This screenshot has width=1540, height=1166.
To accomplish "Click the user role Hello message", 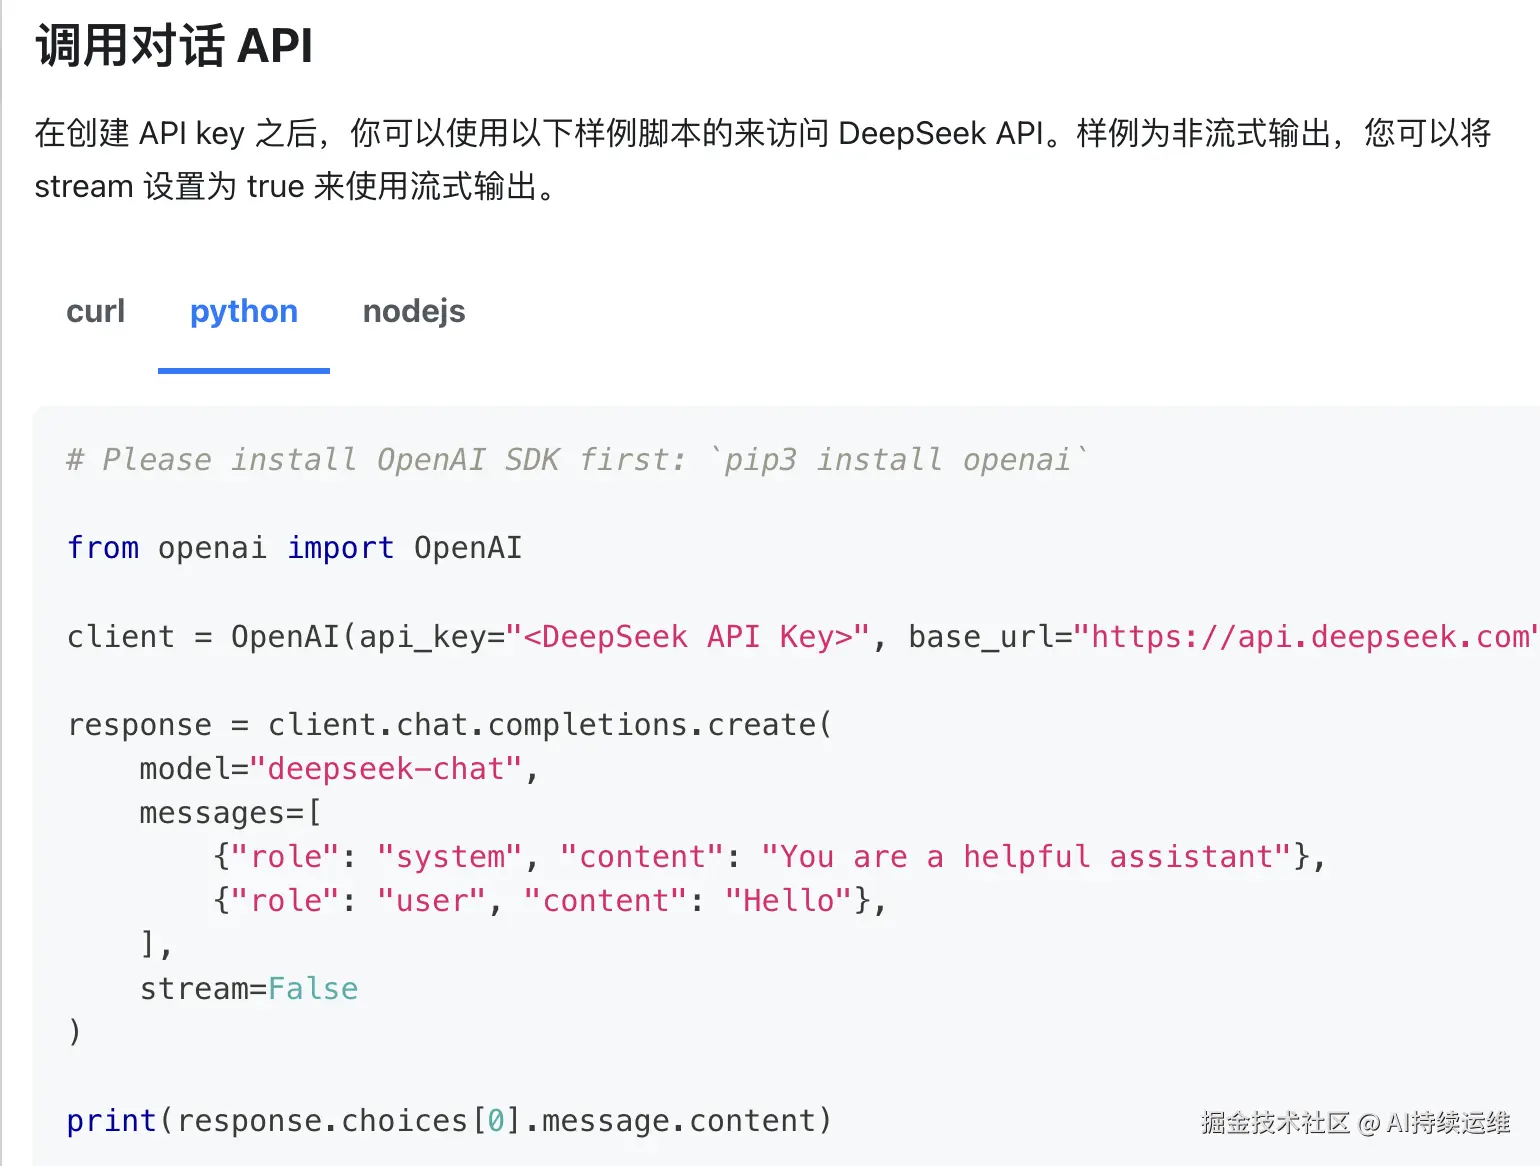I will click(x=545, y=900).
